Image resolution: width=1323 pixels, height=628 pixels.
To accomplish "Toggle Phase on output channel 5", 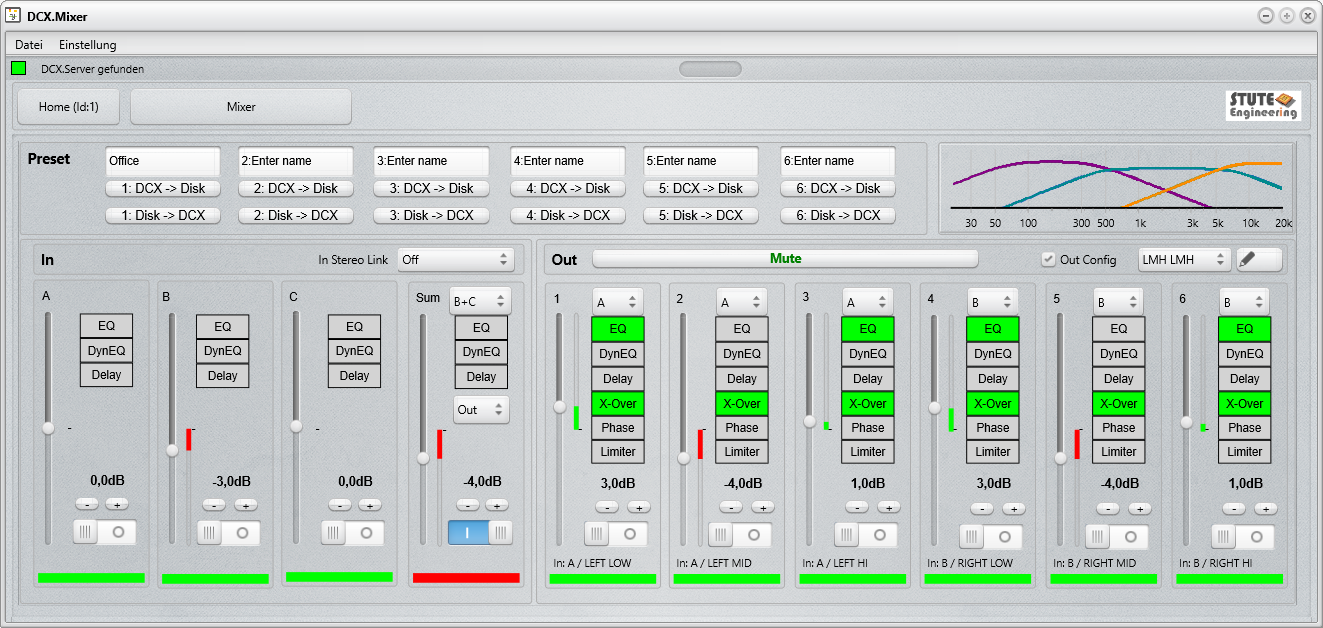I will 1118,427.
